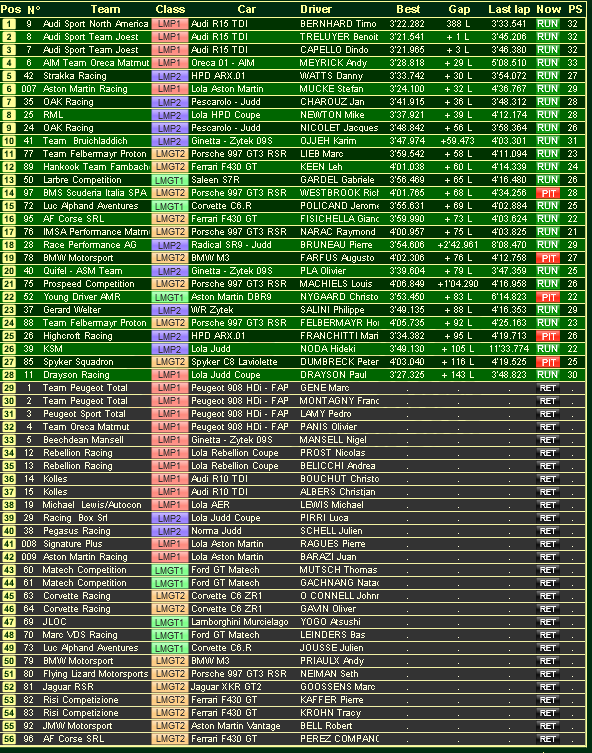The height and width of the screenshot is (753, 592).
Task: Click IMSA Performance Matmut team
Action: click(96, 231)
